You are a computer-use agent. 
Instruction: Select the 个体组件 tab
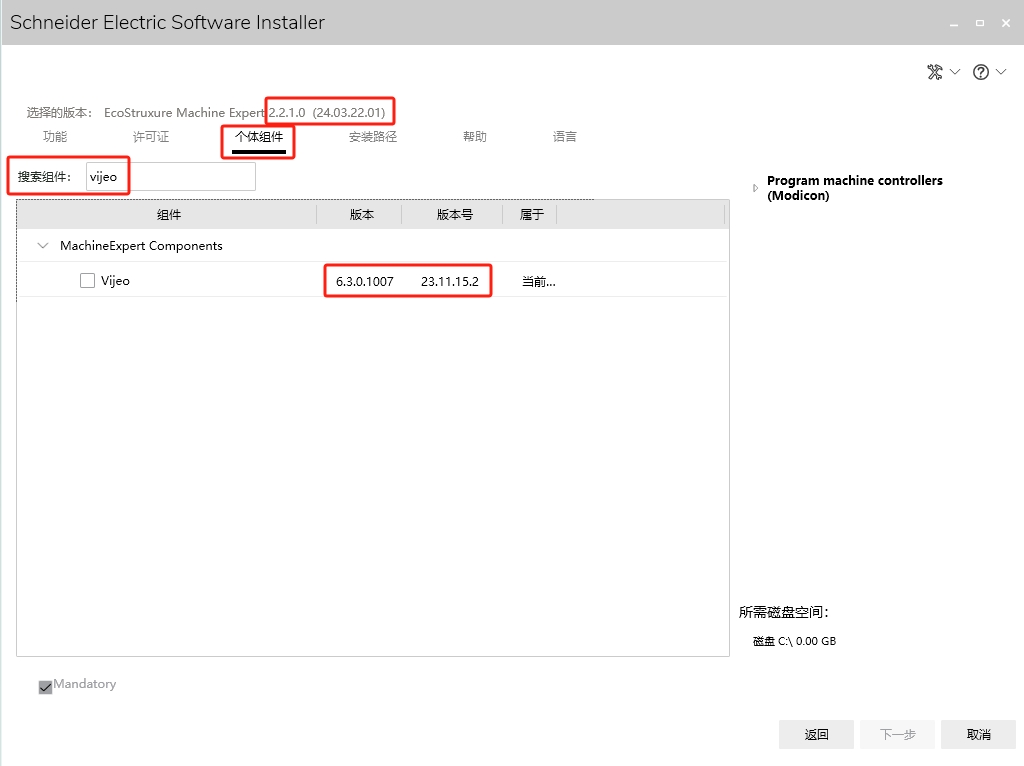click(259, 137)
